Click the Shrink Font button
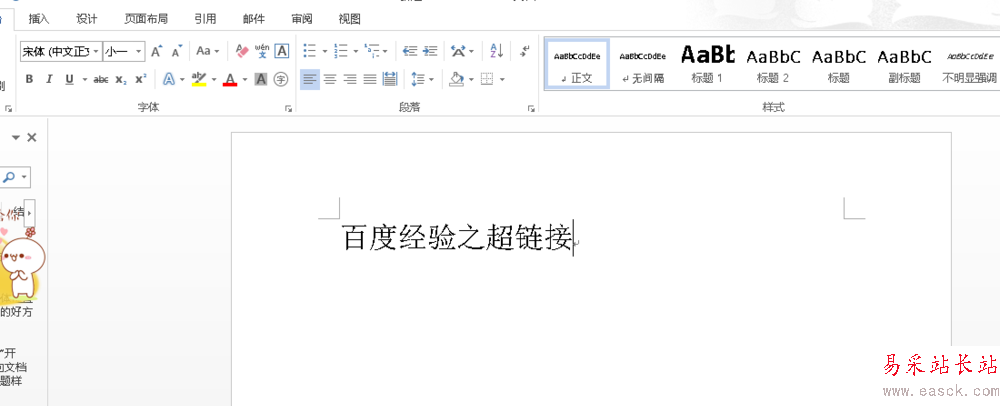This screenshot has width=1000, height=406. (x=177, y=51)
